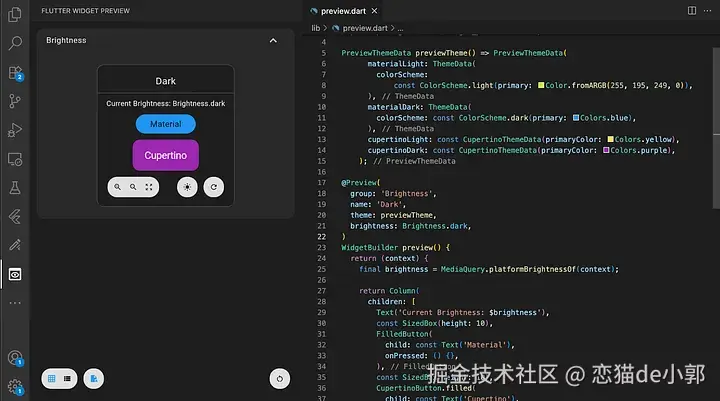Click the 'Dark' preview title
Image resolution: width=720 pixels, height=401 pixels.
pyautogui.click(x=165, y=81)
